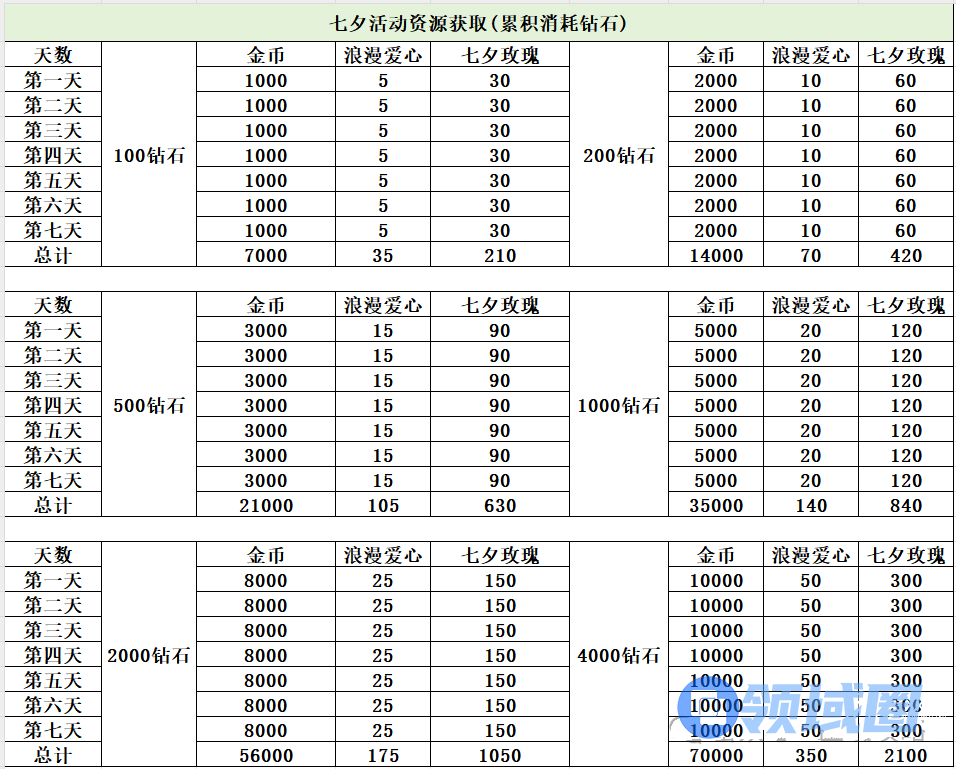Select the hearts total cell showing 105
The width and height of the screenshot is (956, 769).
pyautogui.click(x=383, y=505)
